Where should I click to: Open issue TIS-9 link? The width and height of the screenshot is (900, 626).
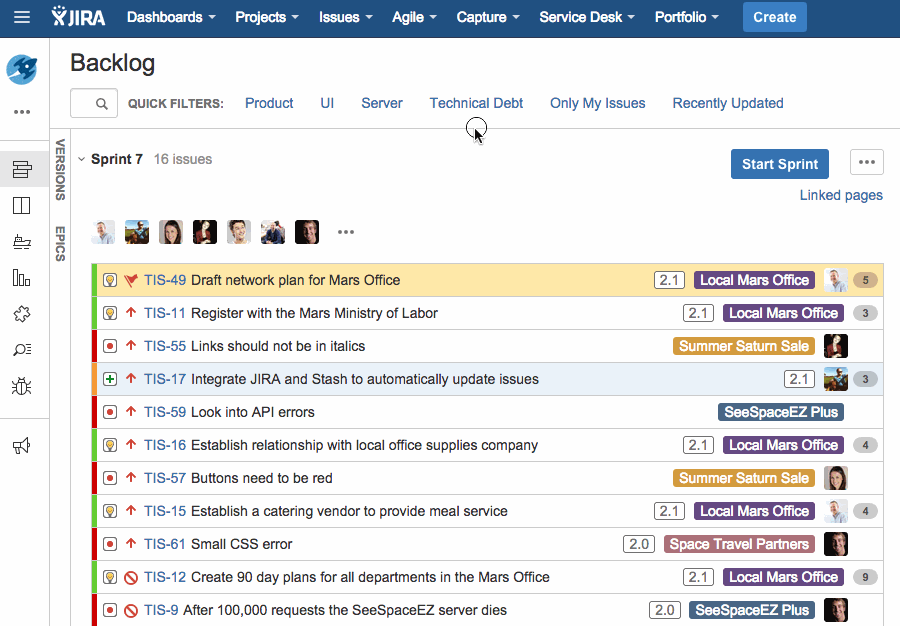click(161, 611)
